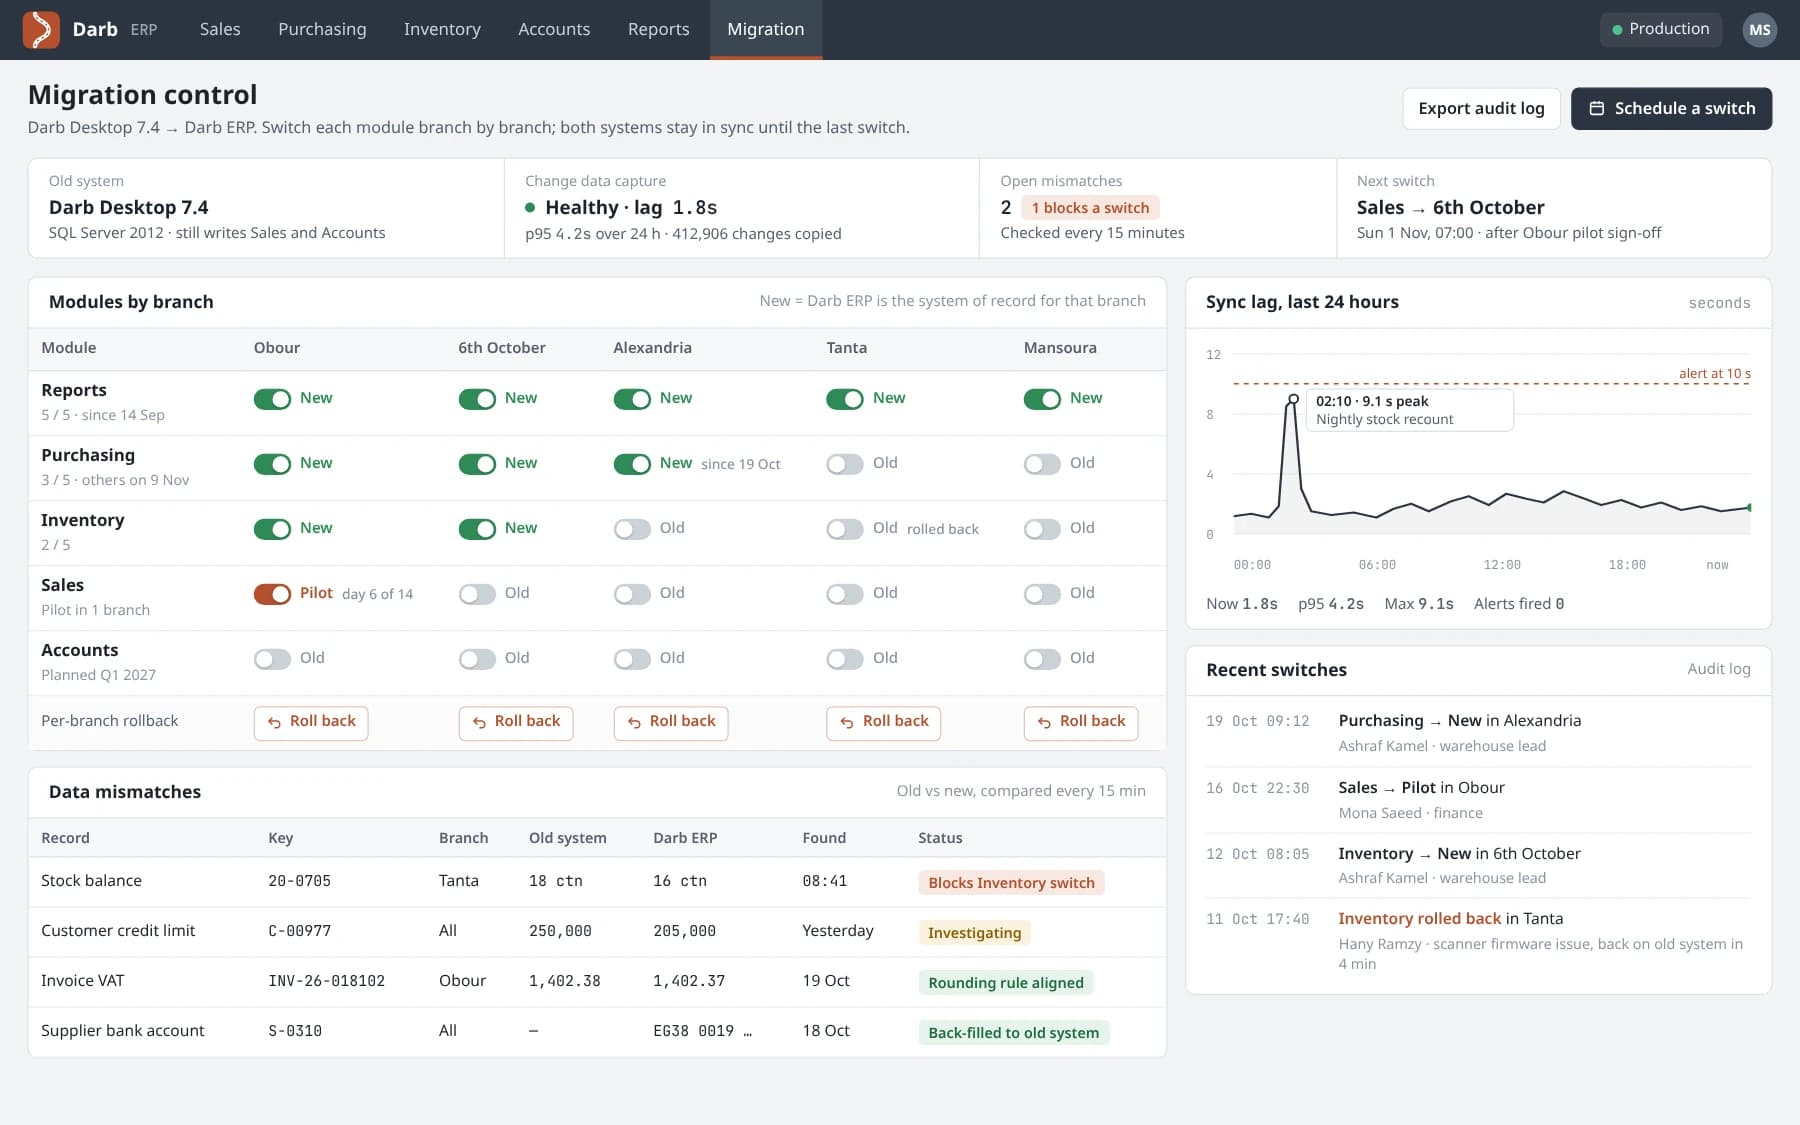Click the Rounding rule aligned status
Screen dimensions: 1800x1125
(x=1005, y=983)
